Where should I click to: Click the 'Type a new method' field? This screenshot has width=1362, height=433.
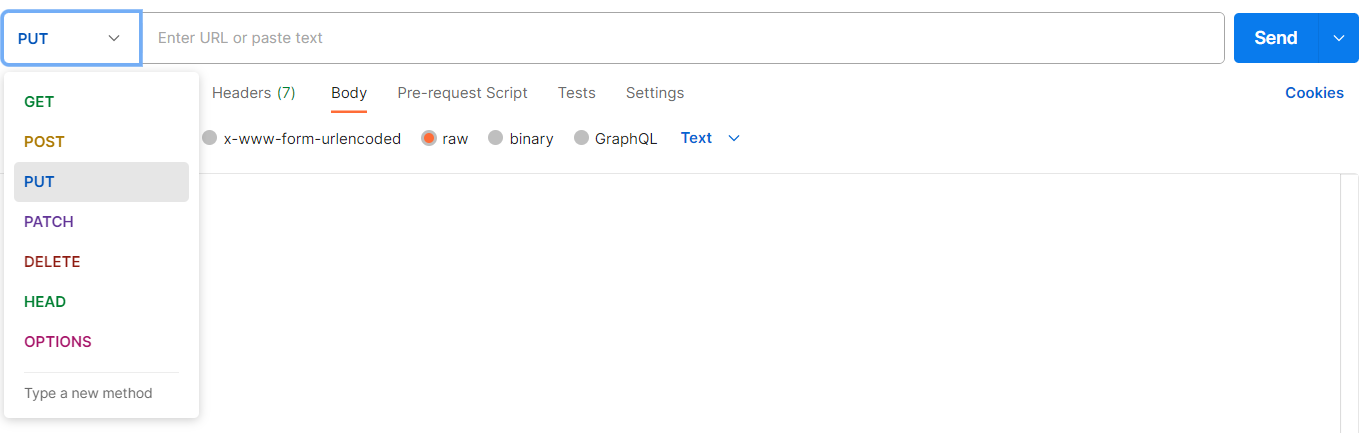coord(89,393)
